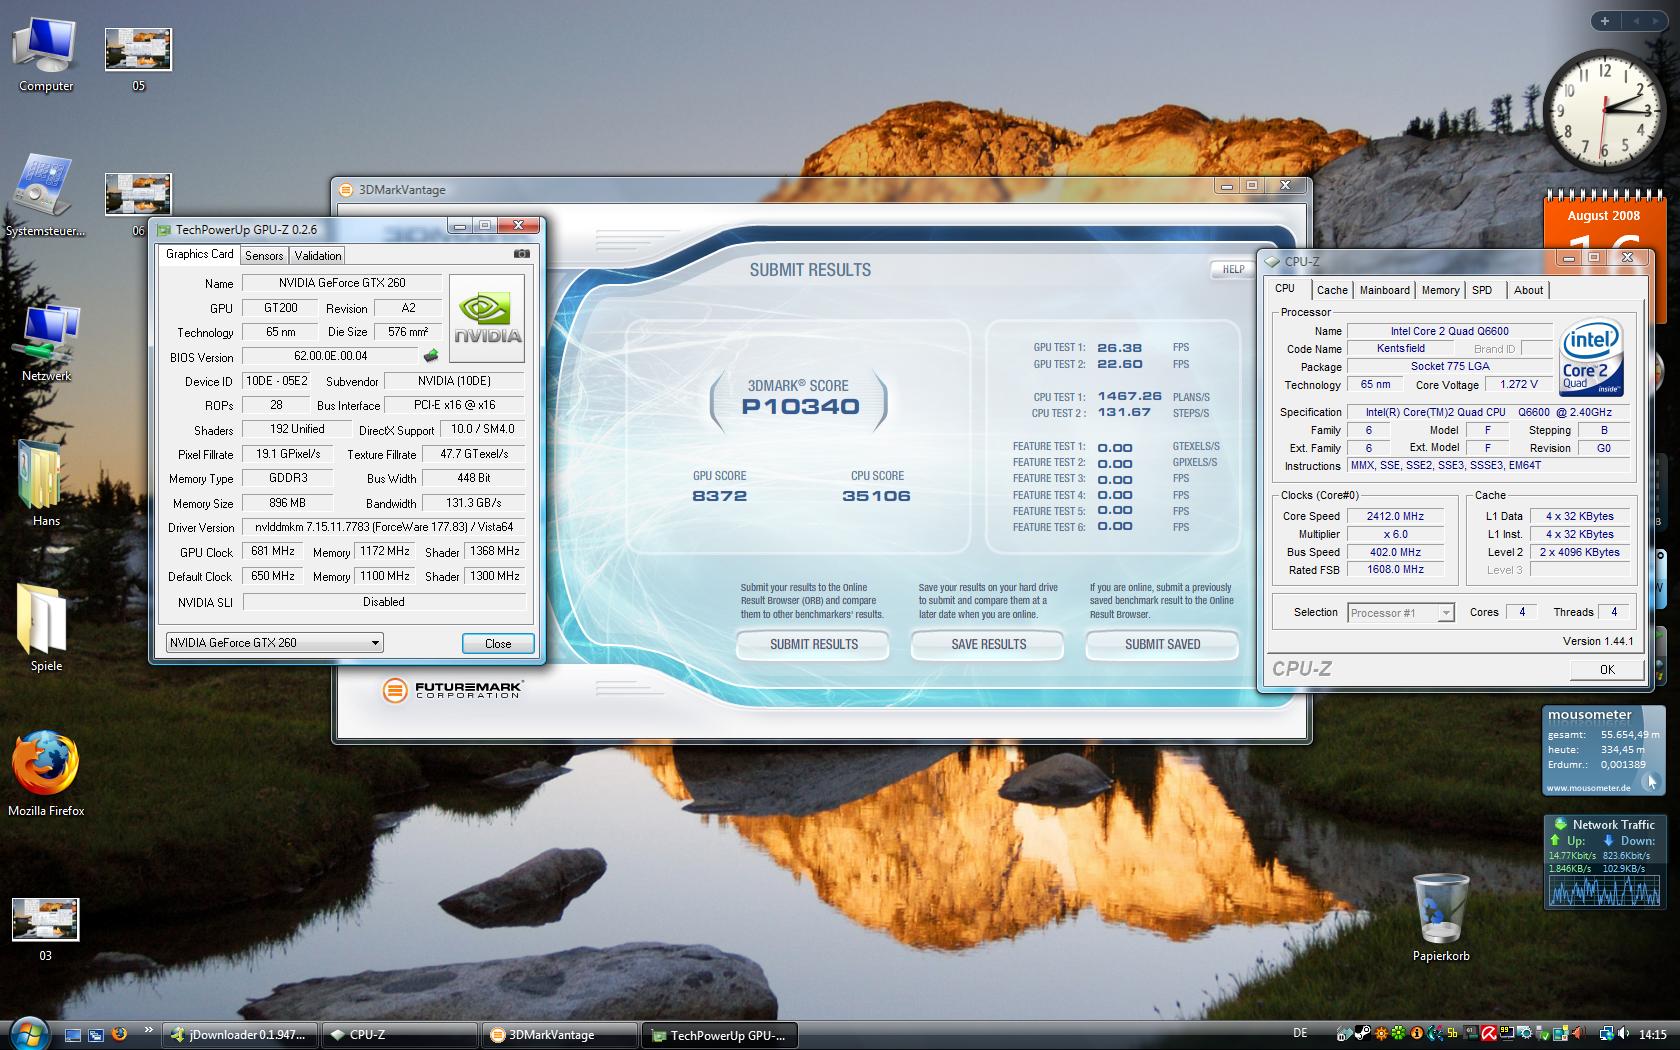Click the Avira red umbrella tray icon
This screenshot has height=1050, width=1680.
(1488, 1034)
